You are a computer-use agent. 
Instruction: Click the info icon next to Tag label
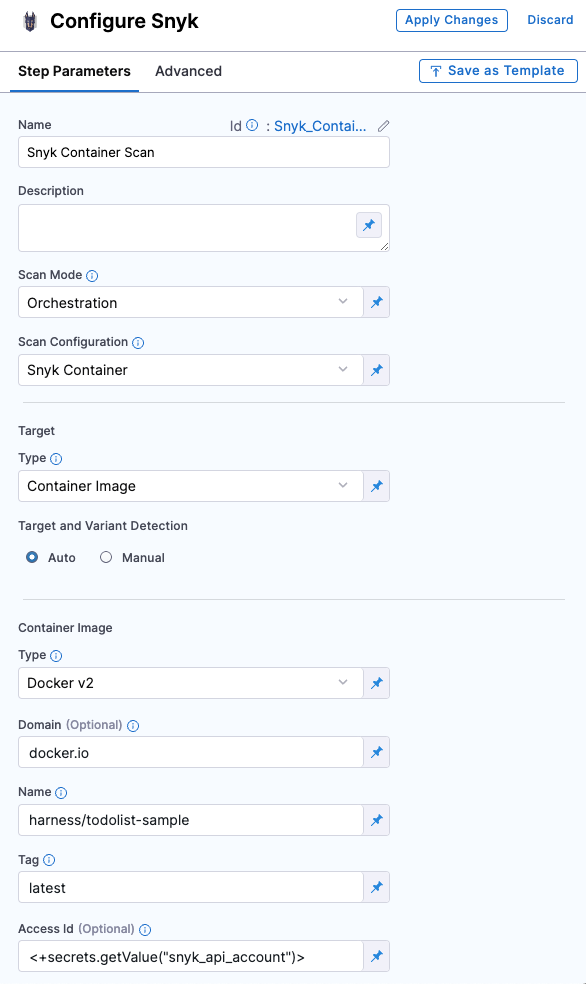pyautogui.click(x=49, y=860)
